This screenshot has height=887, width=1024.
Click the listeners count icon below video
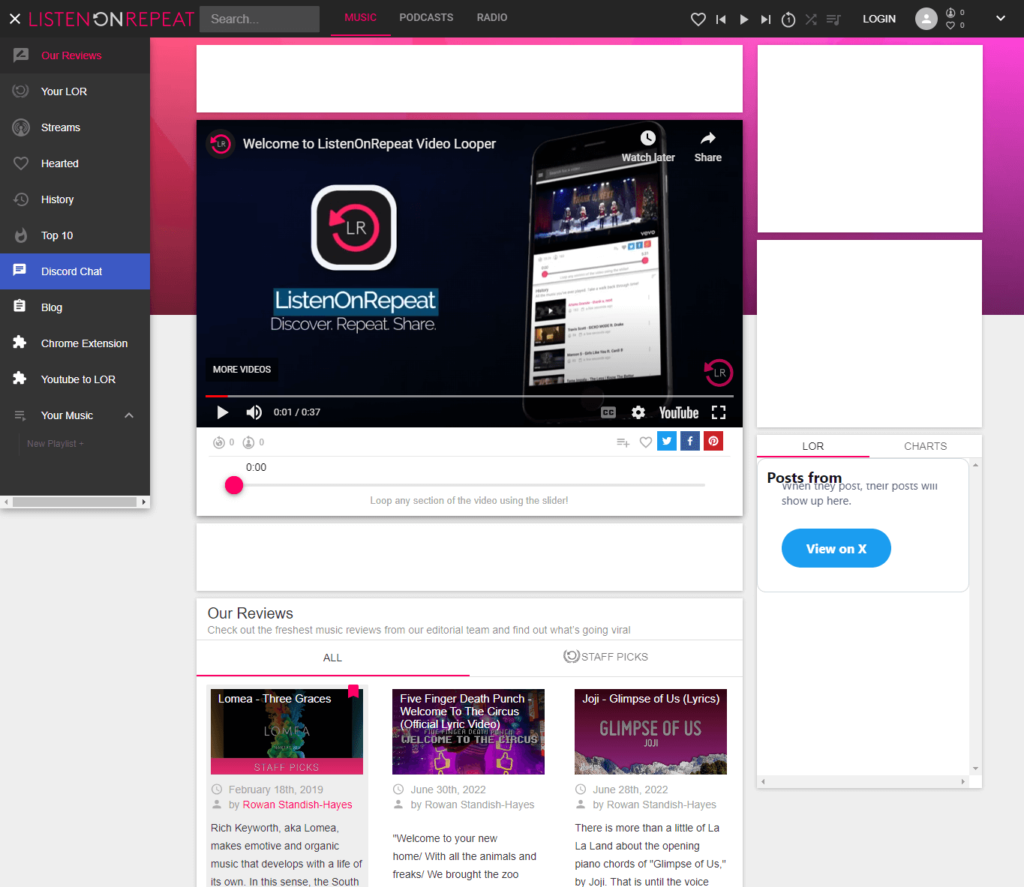pos(248,442)
